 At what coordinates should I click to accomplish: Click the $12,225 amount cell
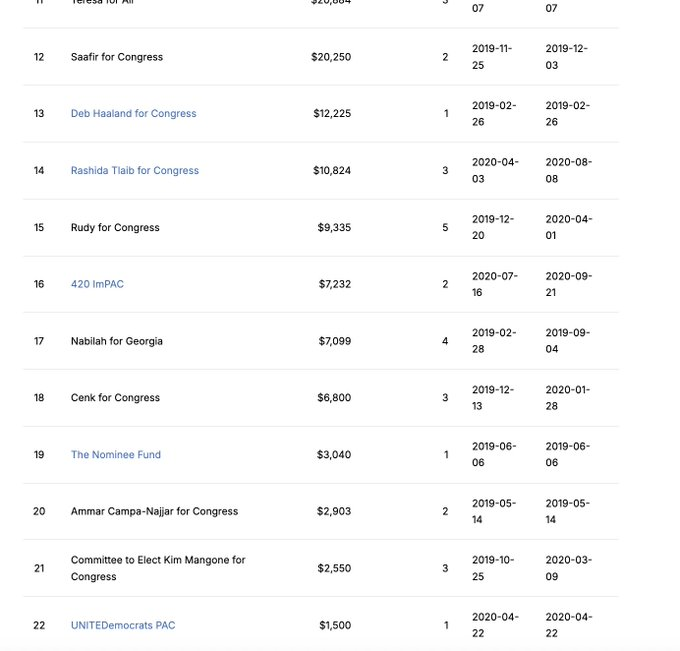click(332, 114)
